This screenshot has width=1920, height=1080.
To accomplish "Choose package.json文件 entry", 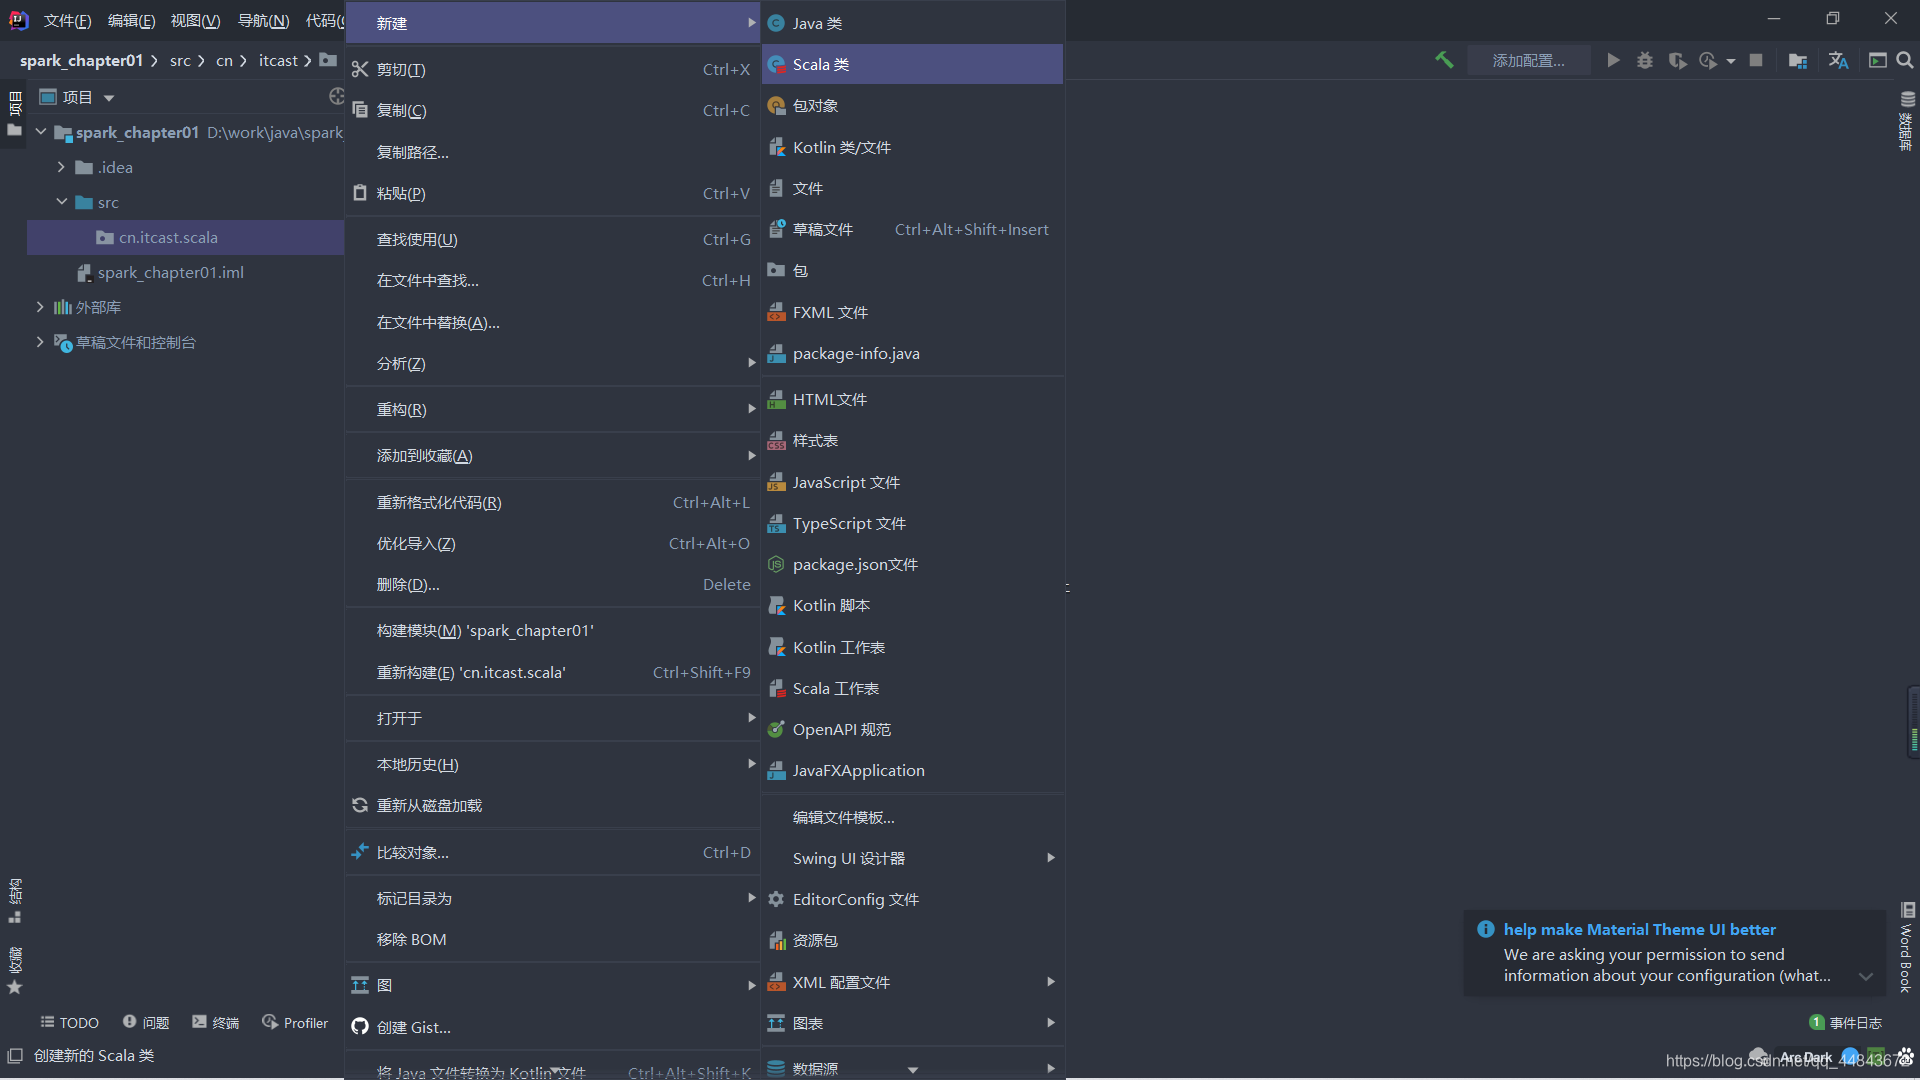I will tap(912, 564).
